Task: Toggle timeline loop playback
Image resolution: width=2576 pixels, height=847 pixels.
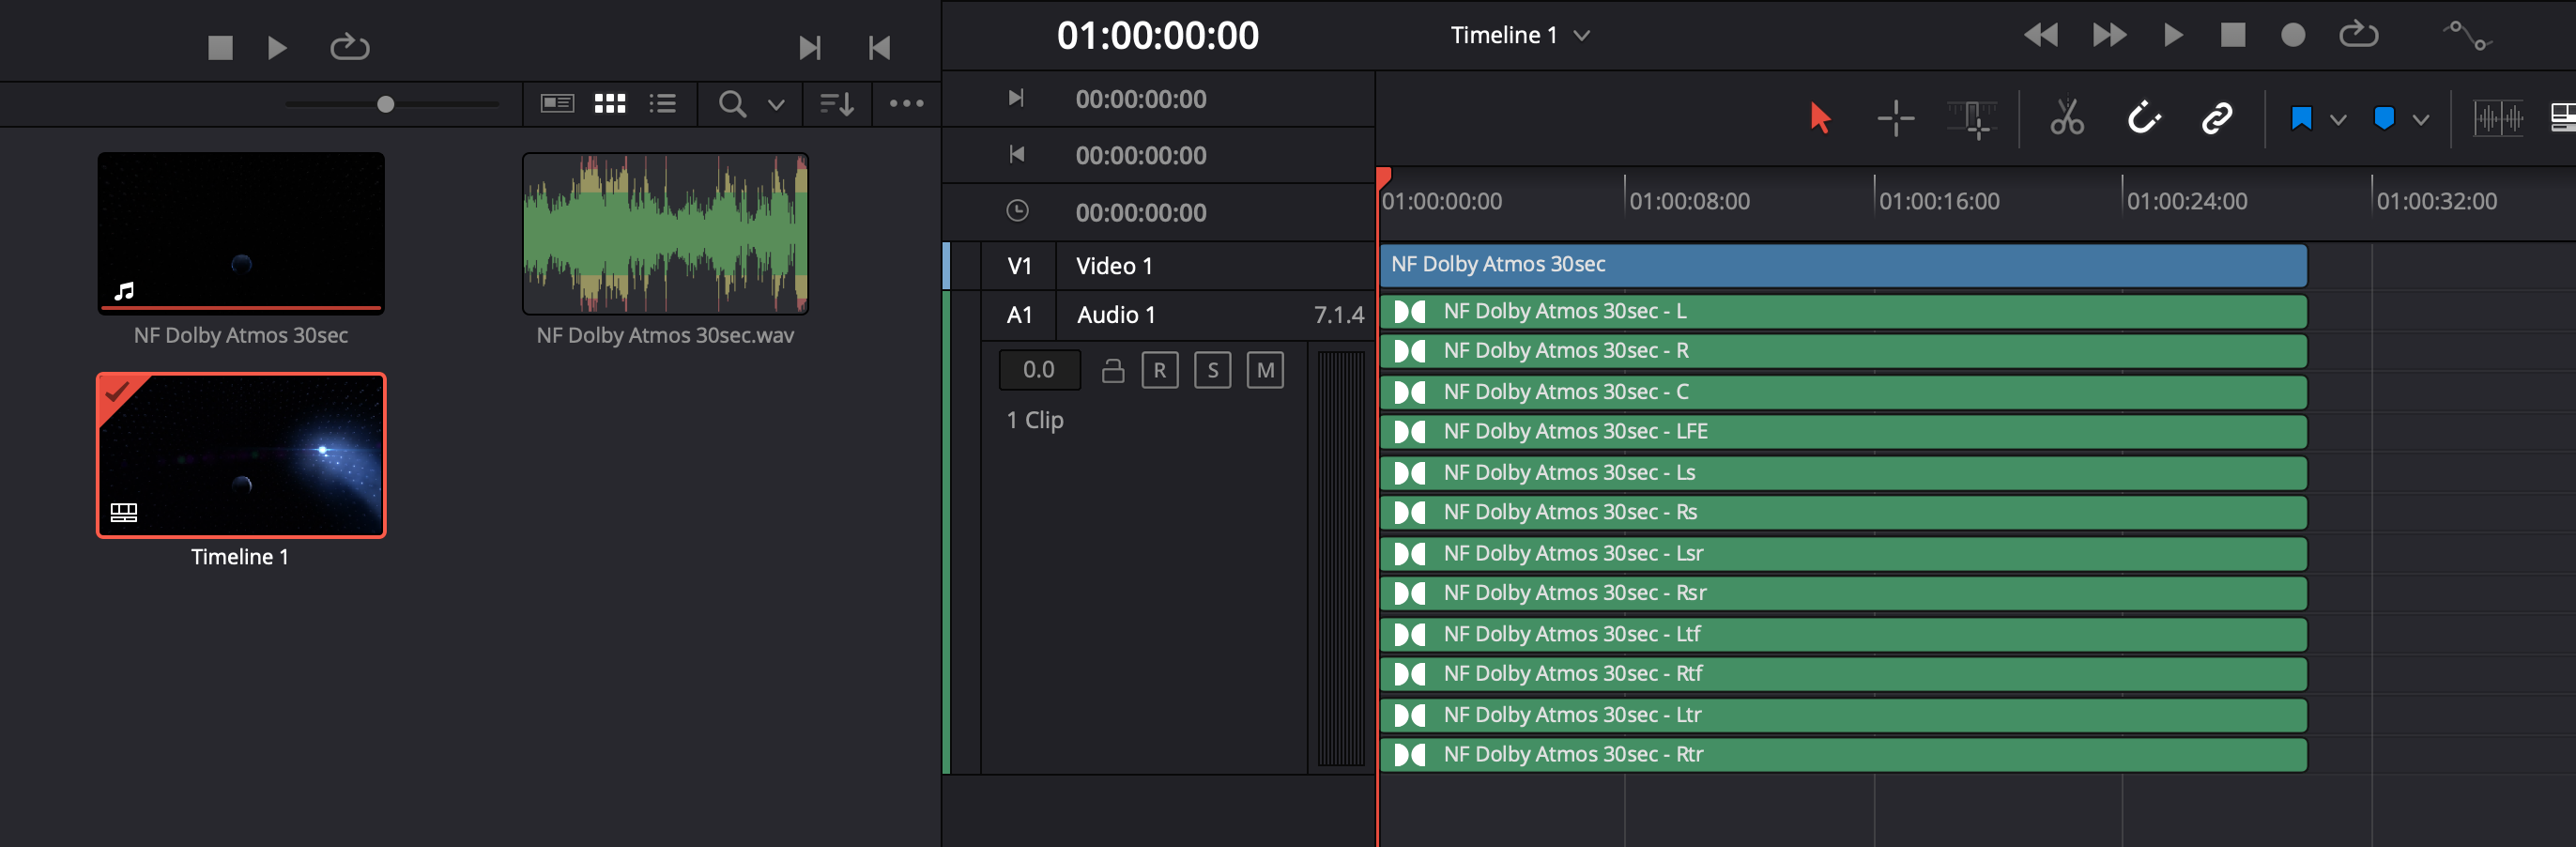Action: (x=2358, y=35)
